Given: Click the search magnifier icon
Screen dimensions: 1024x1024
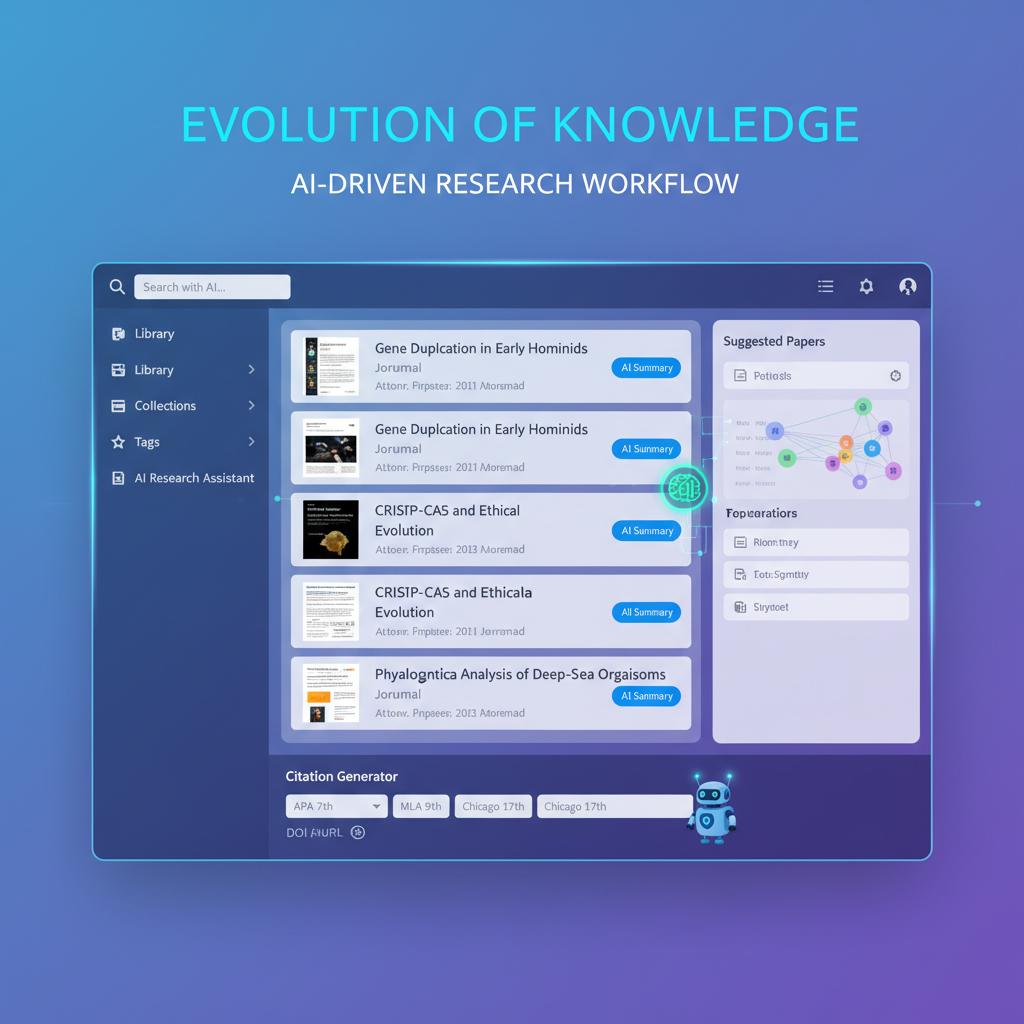Looking at the screenshot, I should (x=117, y=287).
